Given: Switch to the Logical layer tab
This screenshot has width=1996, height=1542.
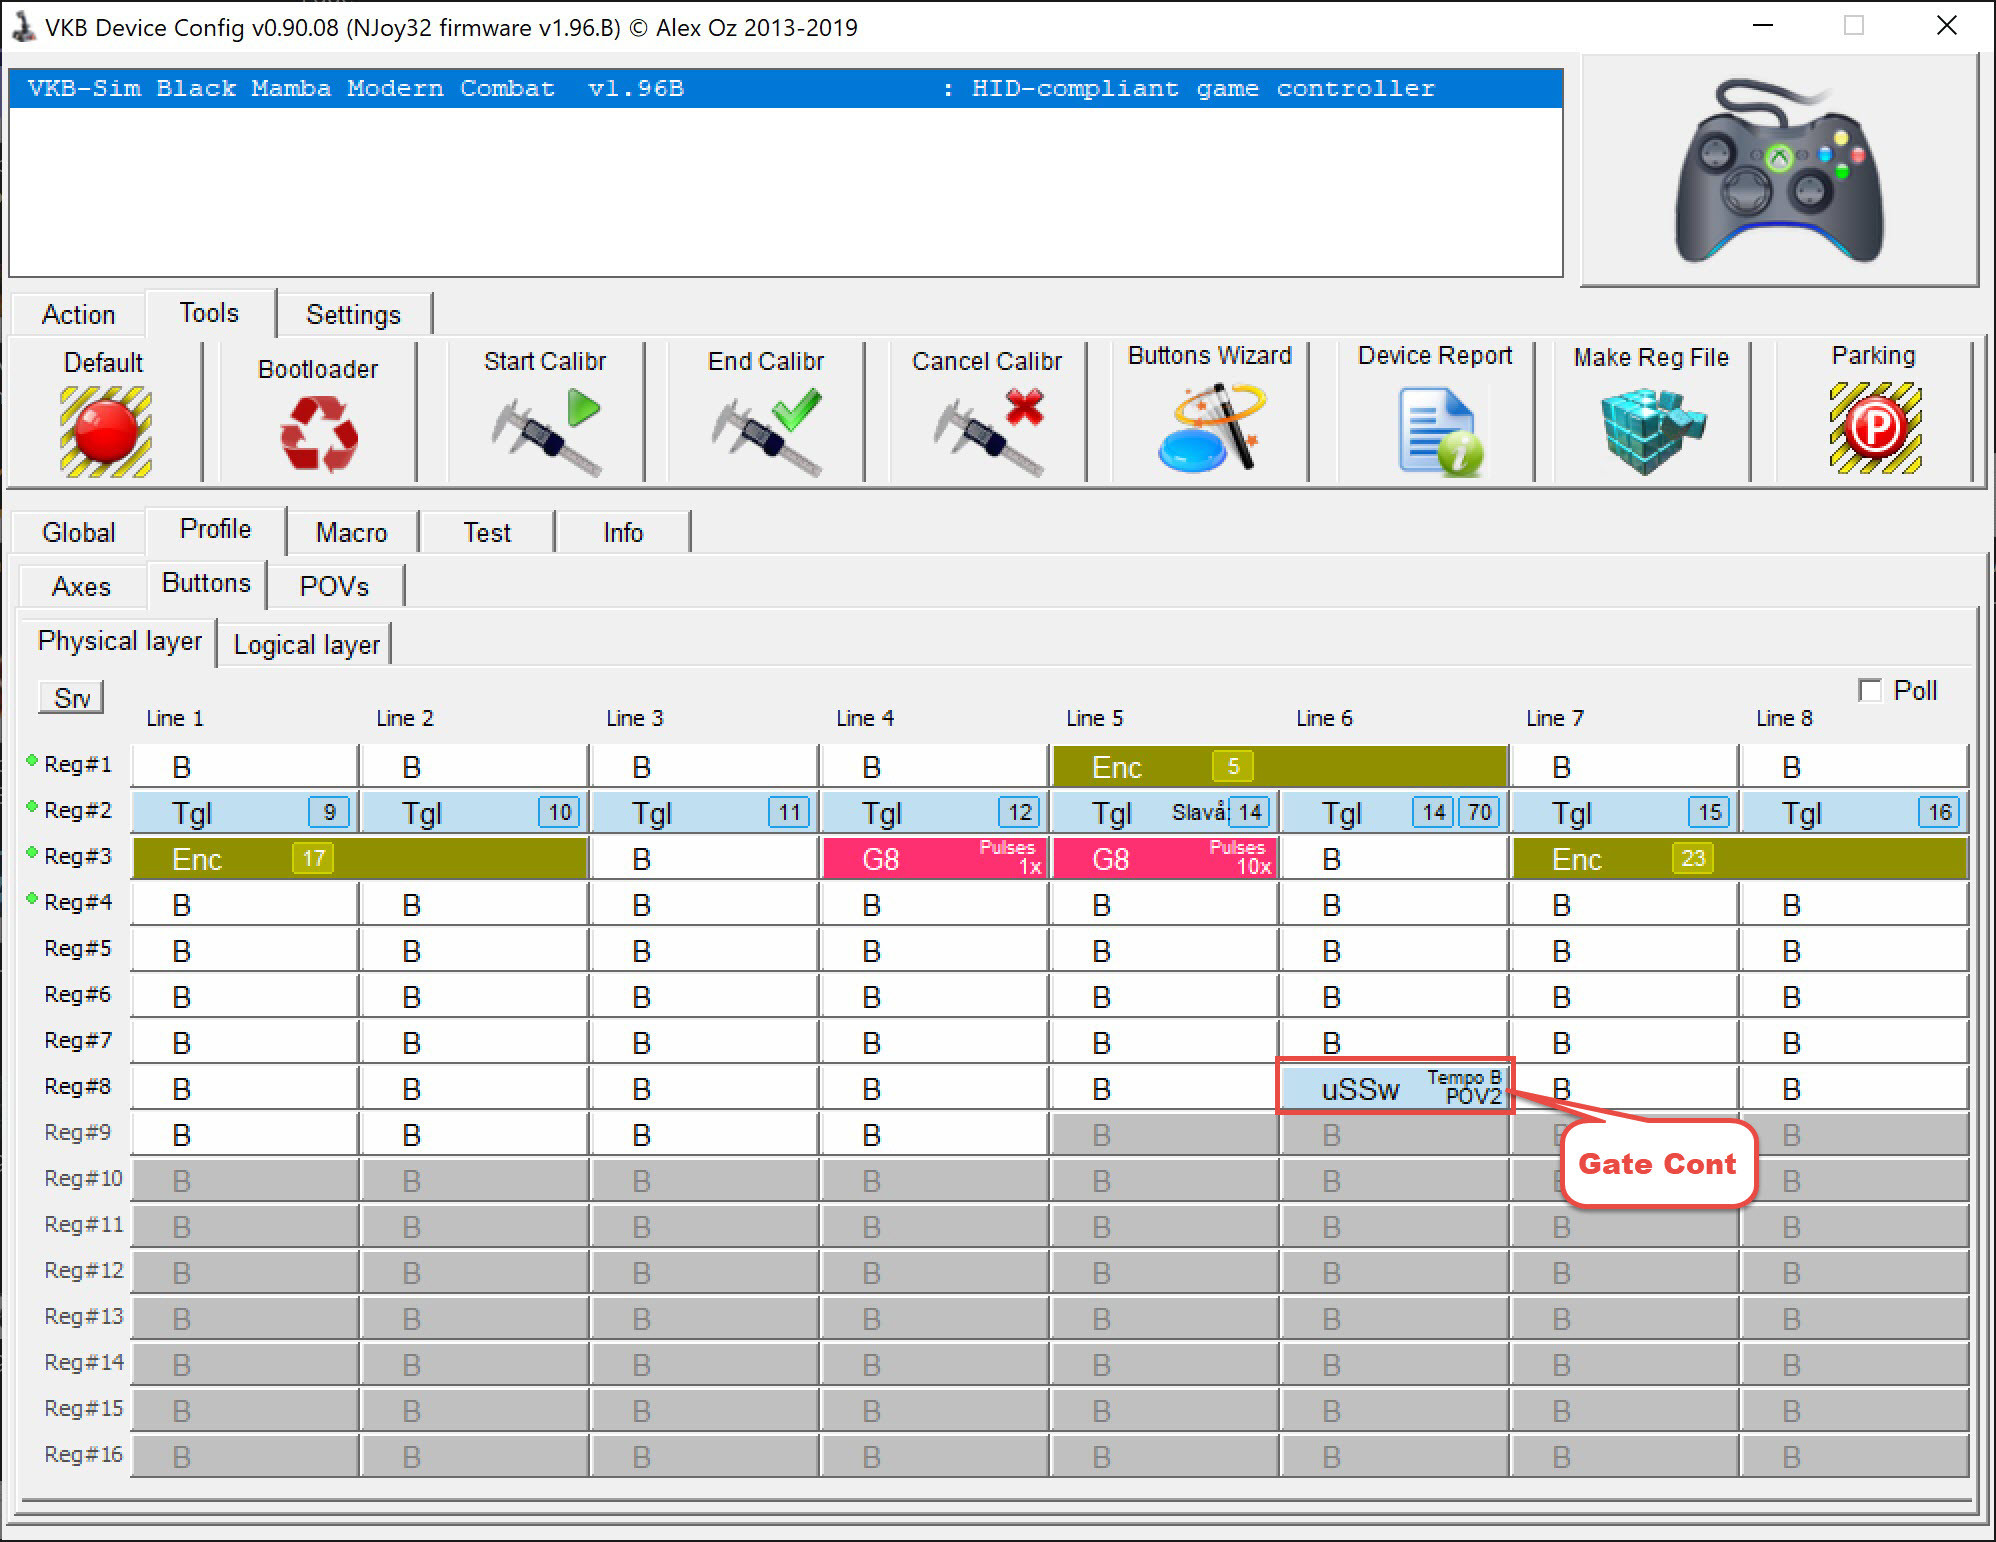Looking at the screenshot, I should (306, 645).
